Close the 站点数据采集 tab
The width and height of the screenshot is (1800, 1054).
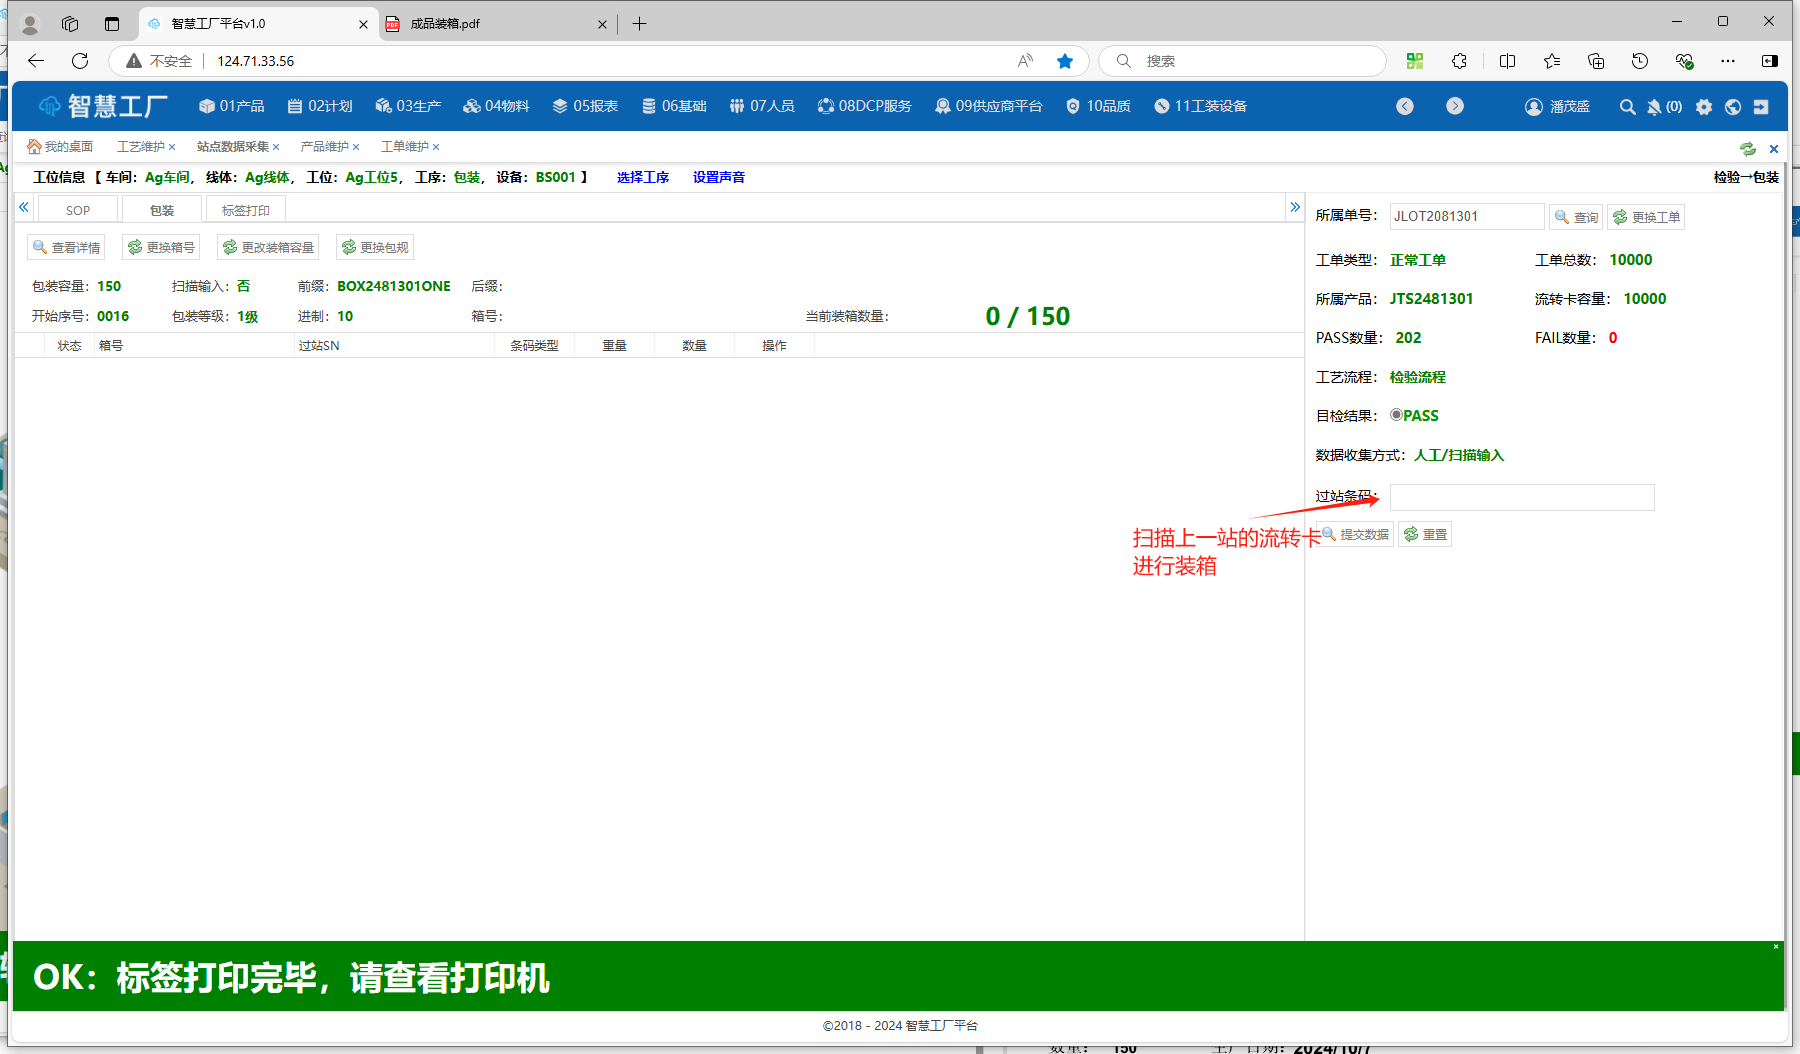(276, 147)
